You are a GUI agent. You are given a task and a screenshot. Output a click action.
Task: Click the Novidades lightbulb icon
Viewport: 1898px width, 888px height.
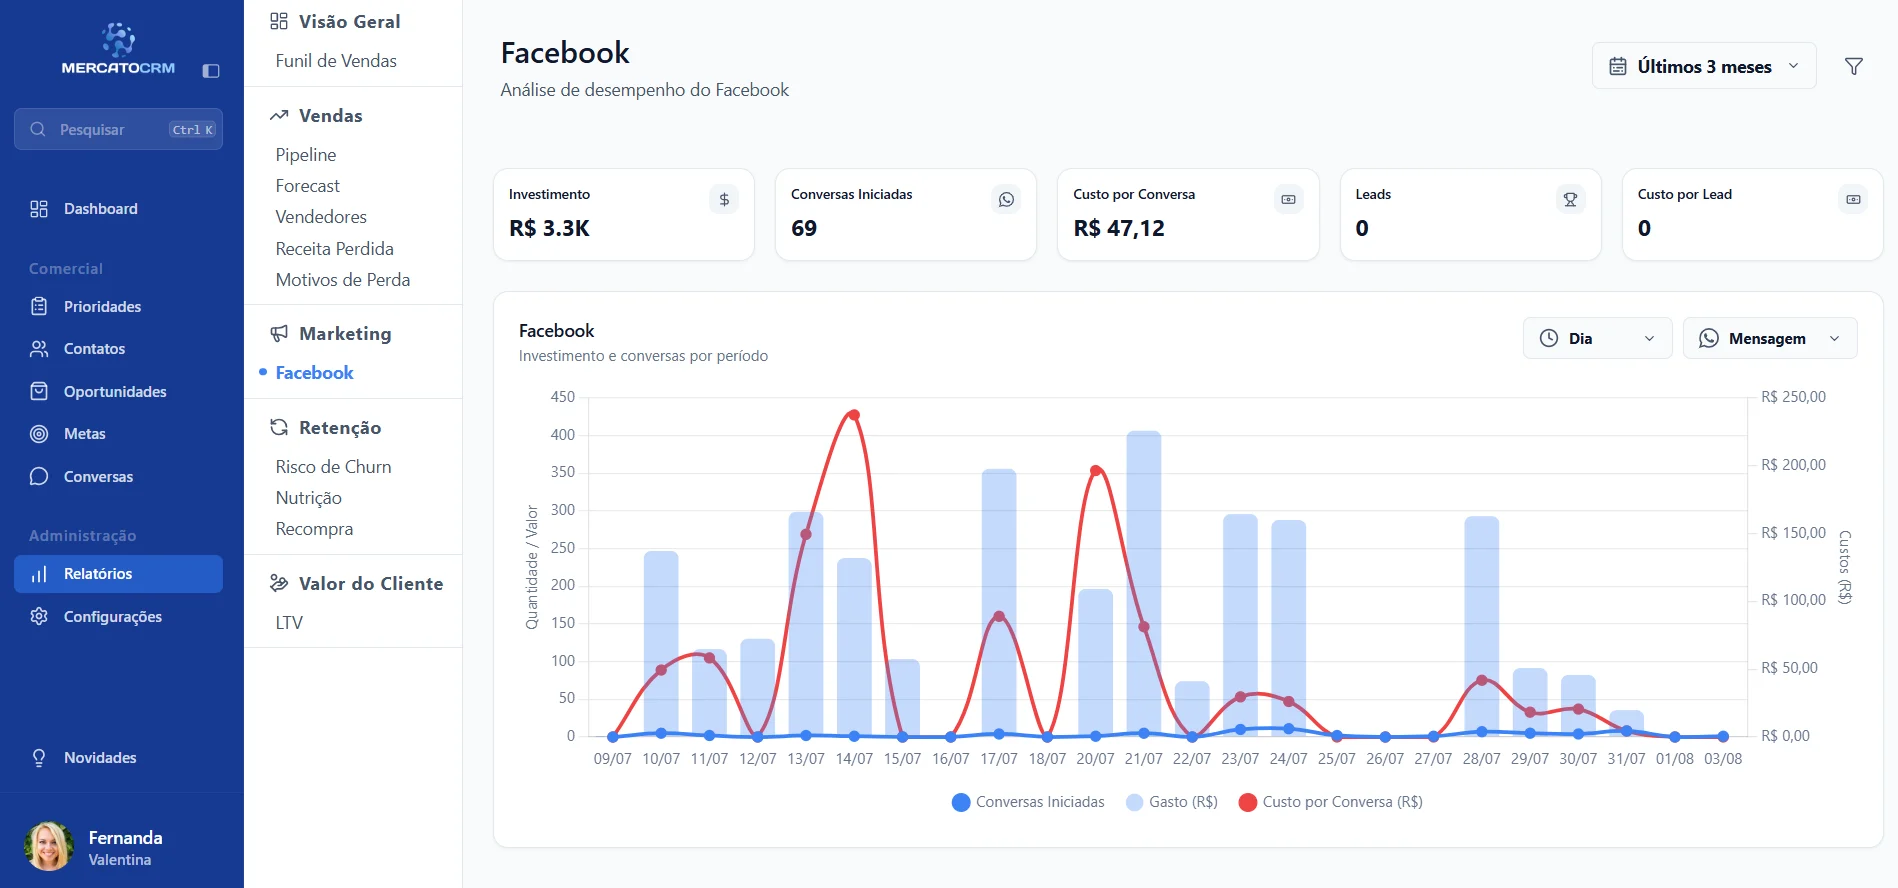tap(39, 758)
